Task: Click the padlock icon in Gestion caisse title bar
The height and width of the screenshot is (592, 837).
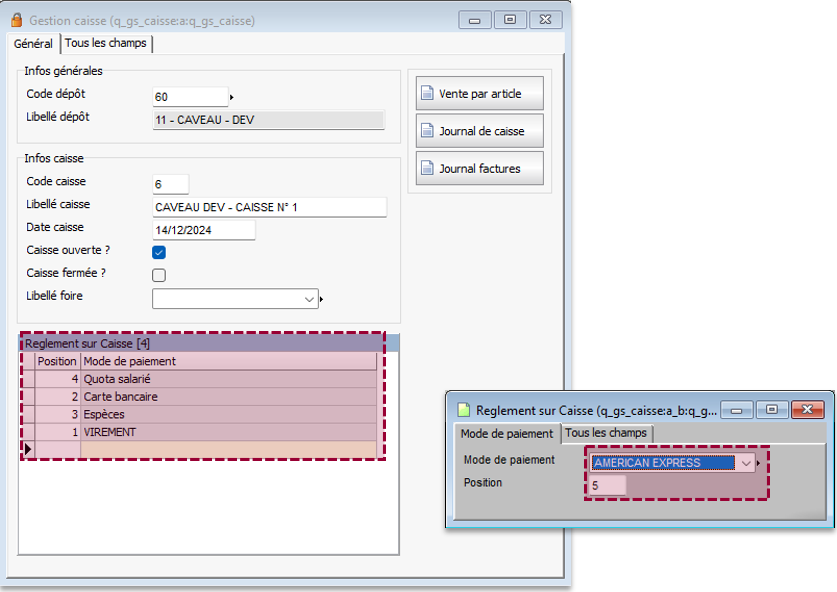Action: pyautogui.click(x=15, y=20)
